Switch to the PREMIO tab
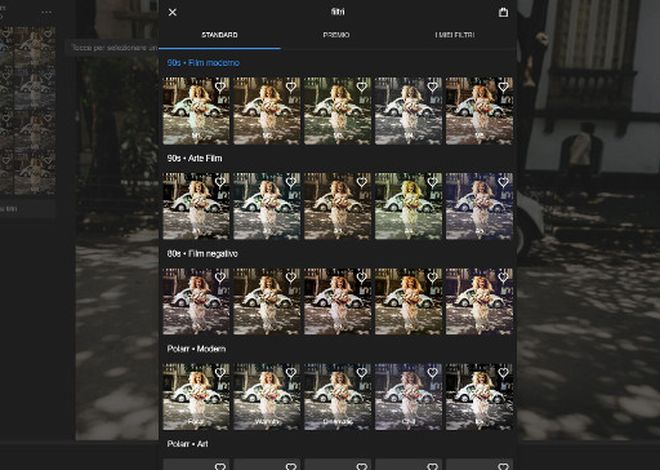 coord(336,35)
